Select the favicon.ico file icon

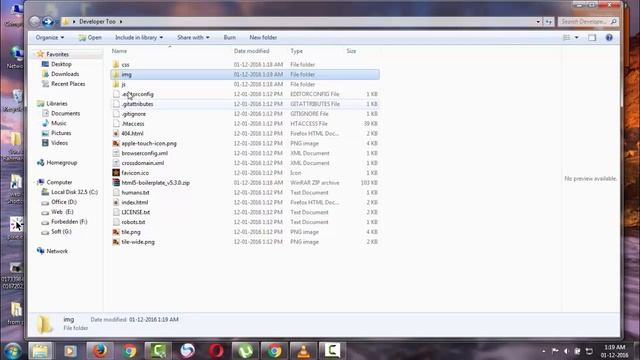pos(116,173)
